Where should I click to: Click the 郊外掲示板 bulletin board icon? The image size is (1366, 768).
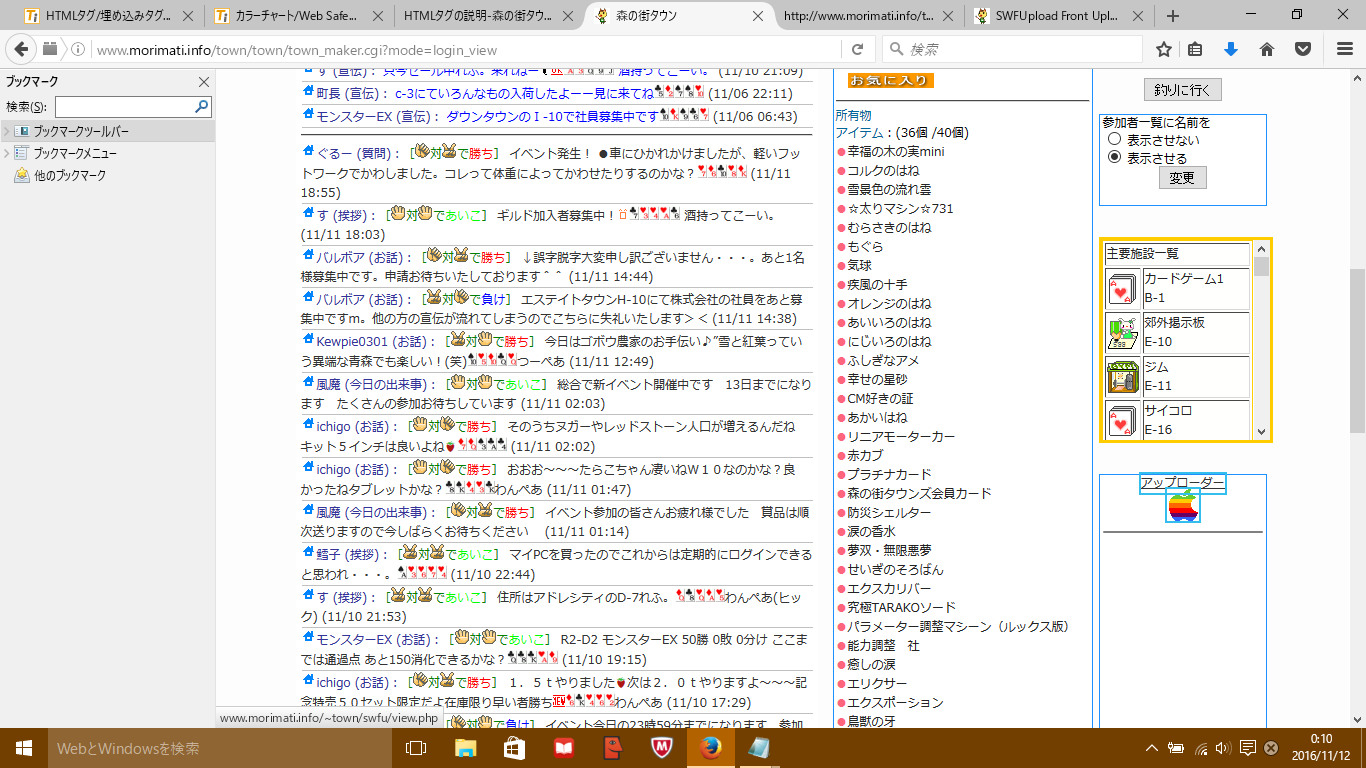tap(1121, 333)
